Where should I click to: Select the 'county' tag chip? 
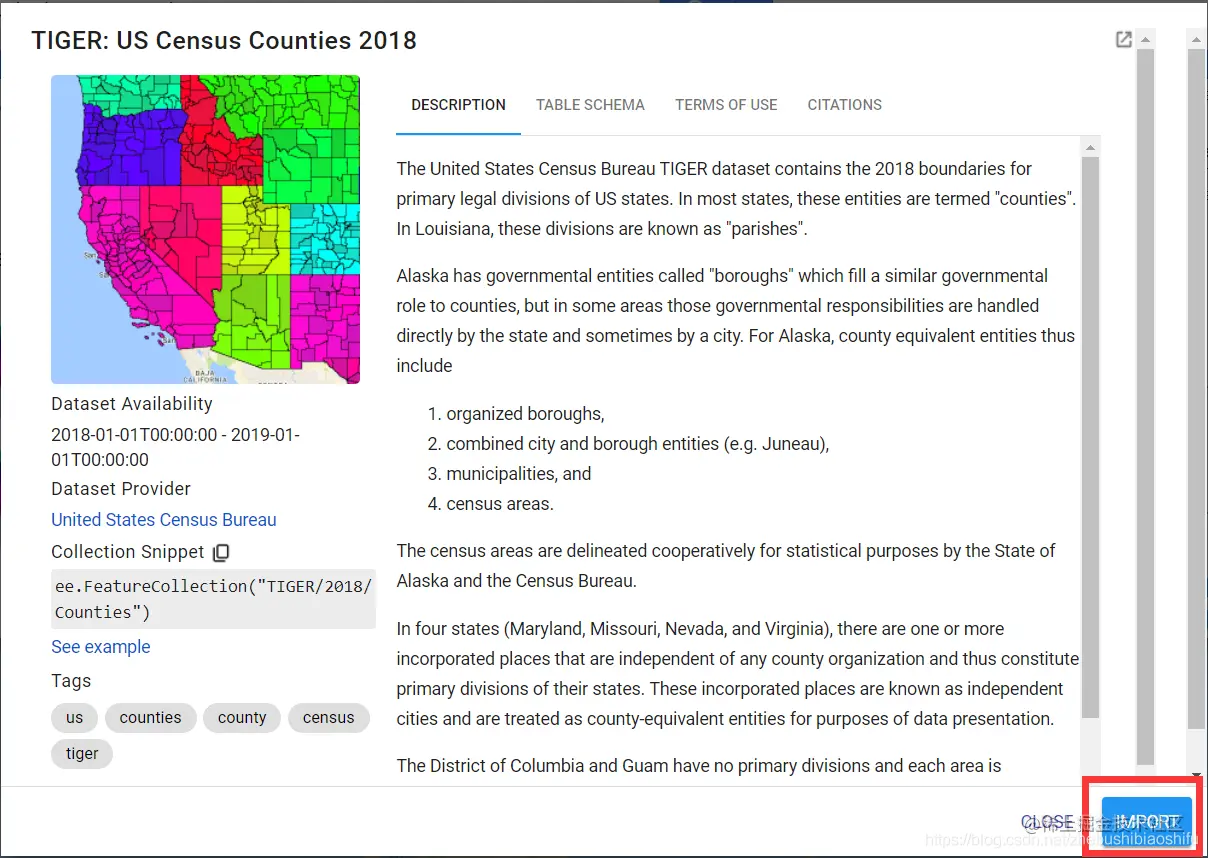point(242,718)
